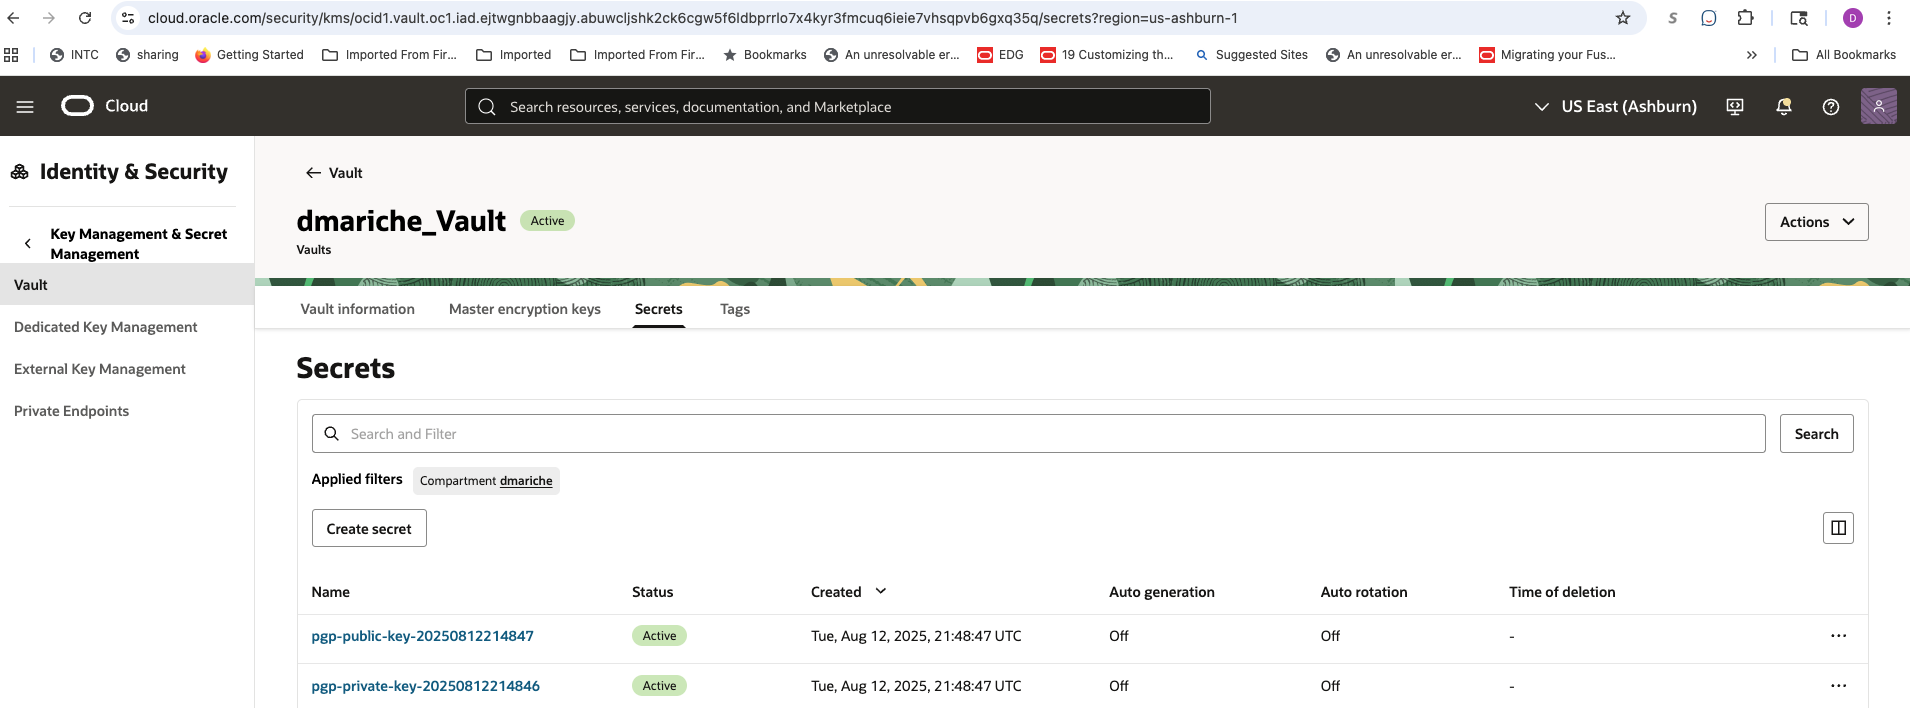
Task: Show more bookmarks with double chevron
Action: point(1752,55)
